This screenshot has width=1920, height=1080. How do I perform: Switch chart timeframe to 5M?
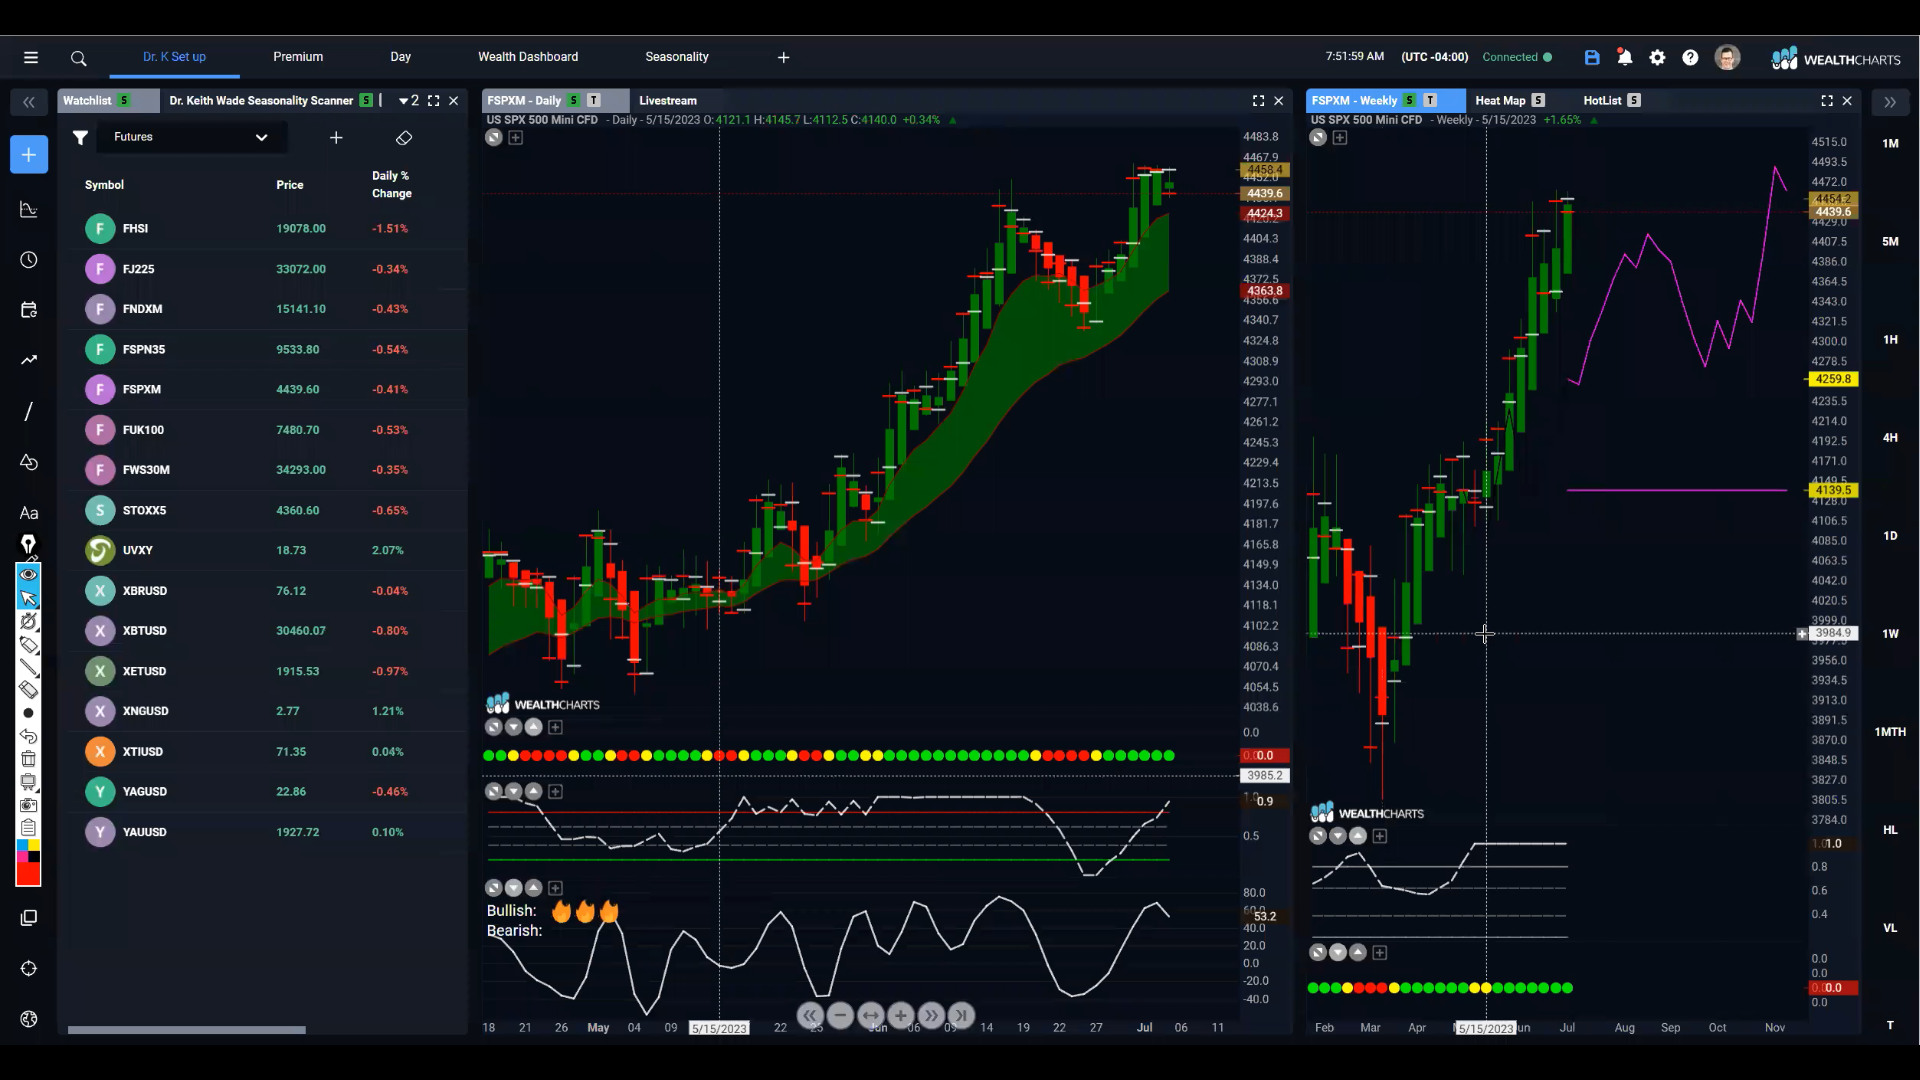point(1890,242)
